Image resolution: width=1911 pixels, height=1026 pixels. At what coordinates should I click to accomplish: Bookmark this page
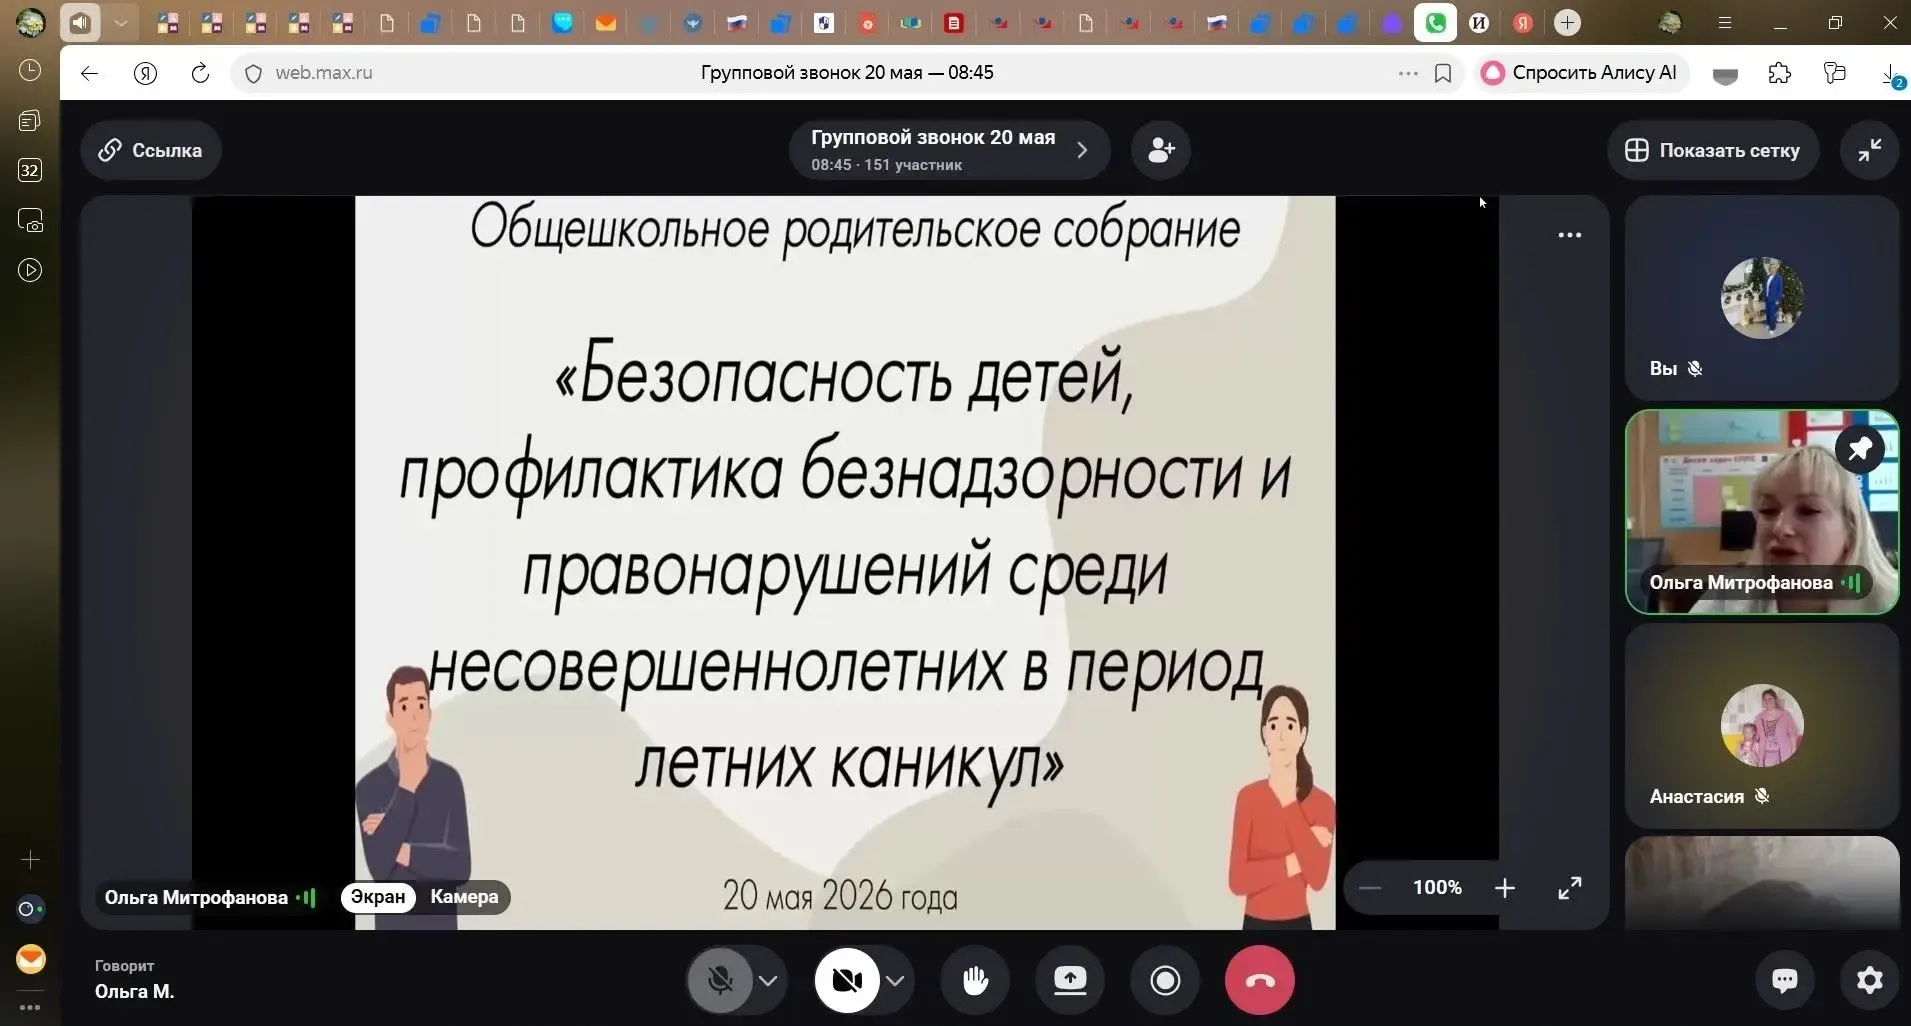click(1443, 73)
